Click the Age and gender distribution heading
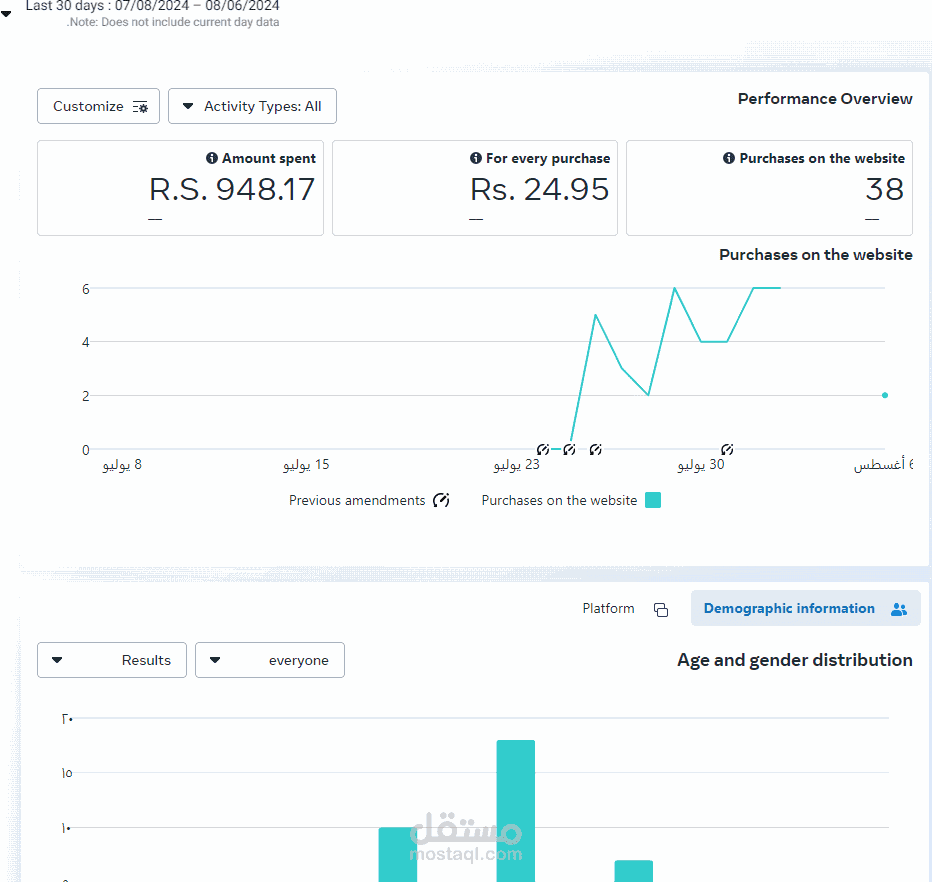This screenshot has width=932, height=882. (x=795, y=660)
